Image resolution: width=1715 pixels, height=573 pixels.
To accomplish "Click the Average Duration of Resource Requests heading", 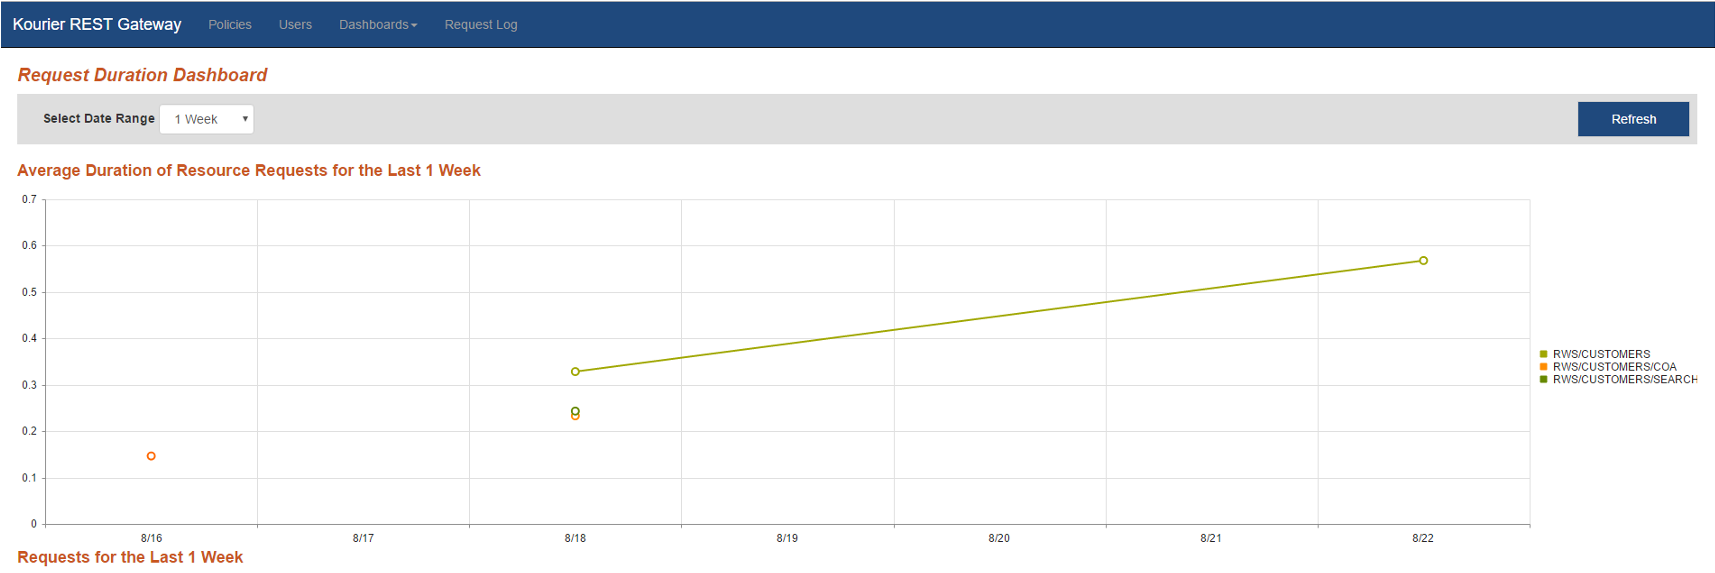I will [249, 170].
